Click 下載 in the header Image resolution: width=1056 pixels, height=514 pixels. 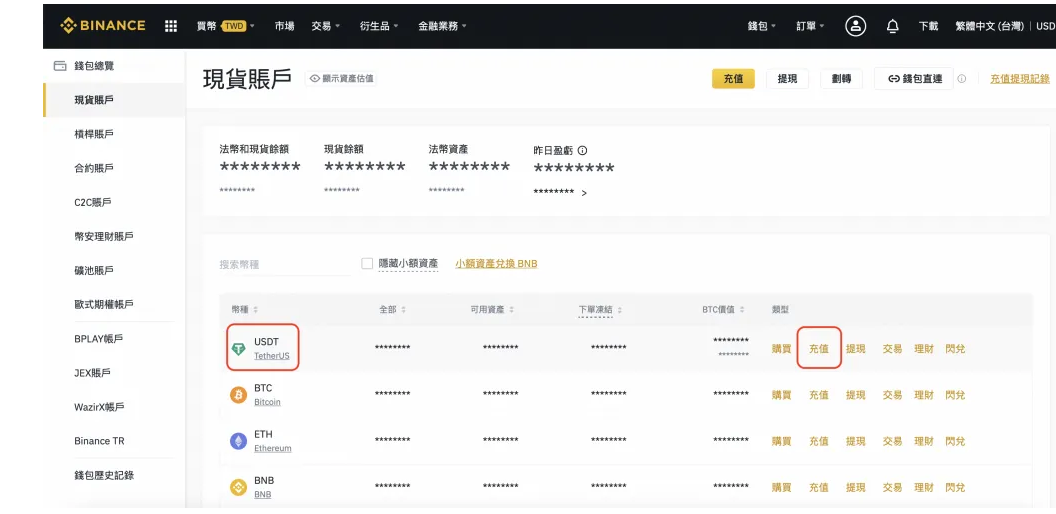coord(928,26)
